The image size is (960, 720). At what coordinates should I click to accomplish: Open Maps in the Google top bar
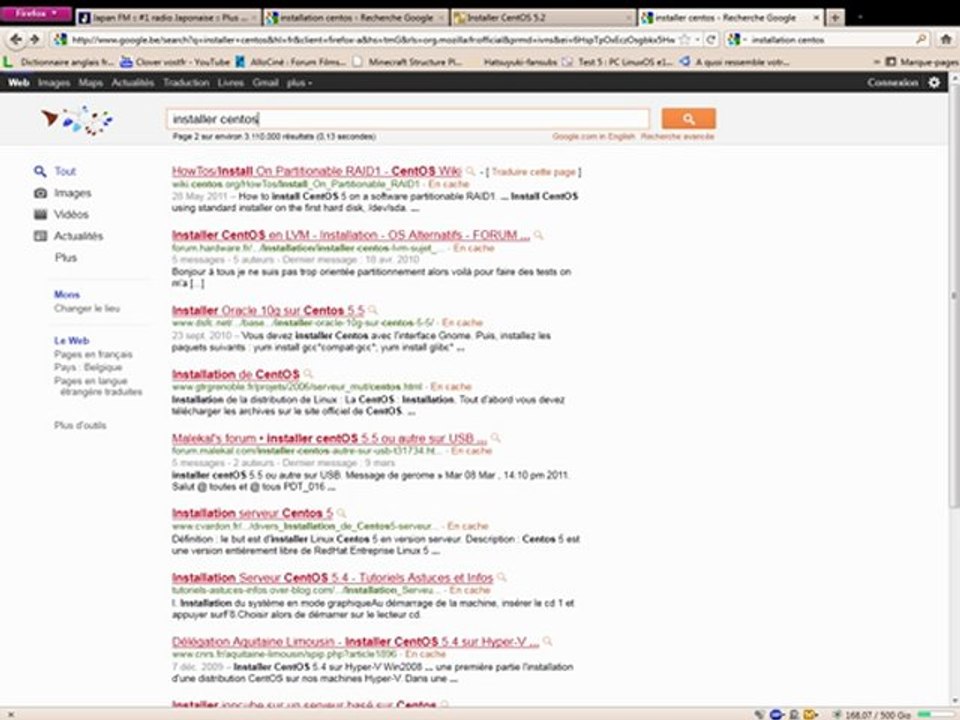(91, 83)
